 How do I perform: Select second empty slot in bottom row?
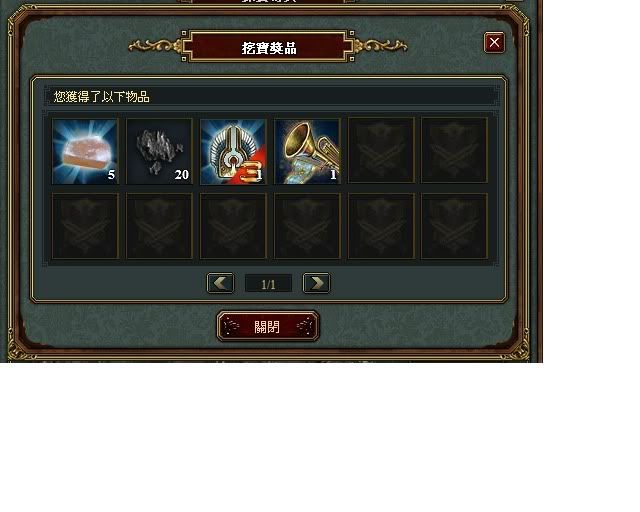point(159,226)
